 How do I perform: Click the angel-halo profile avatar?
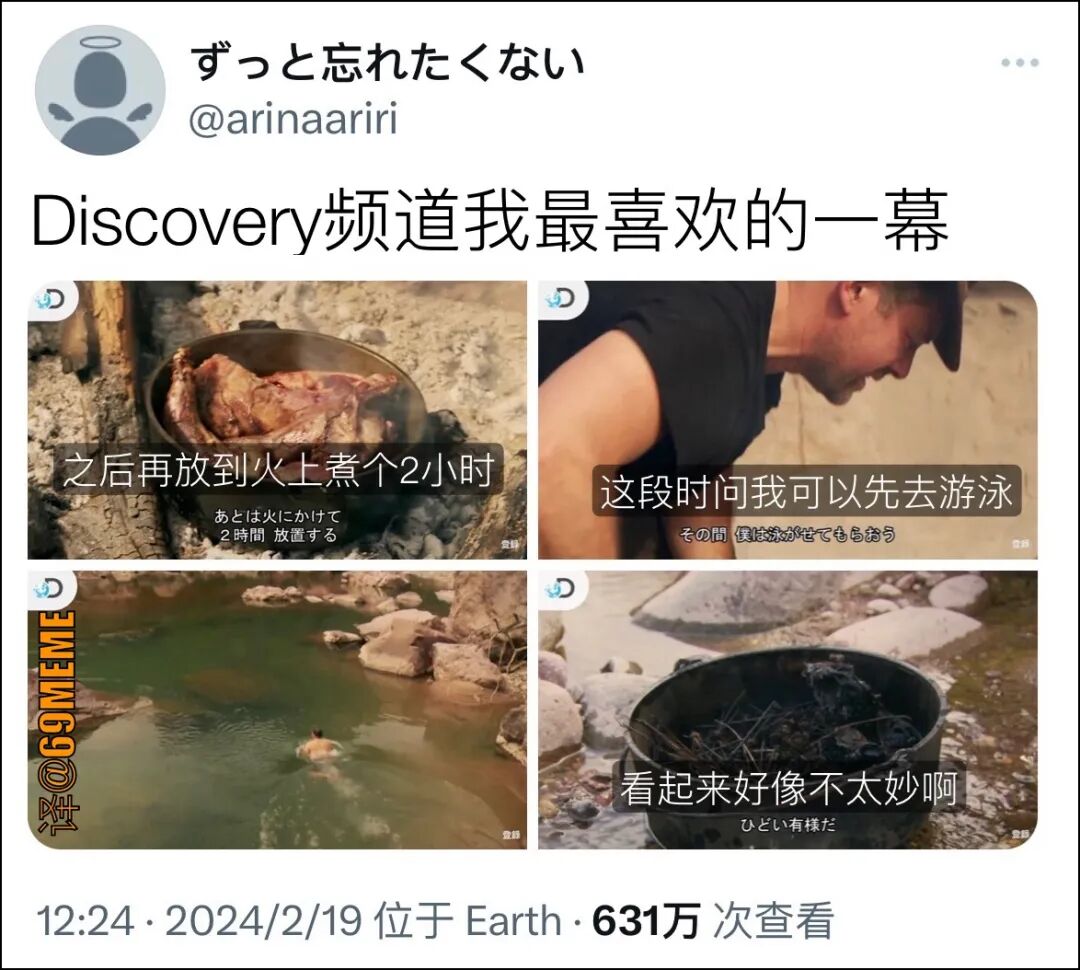[101, 90]
